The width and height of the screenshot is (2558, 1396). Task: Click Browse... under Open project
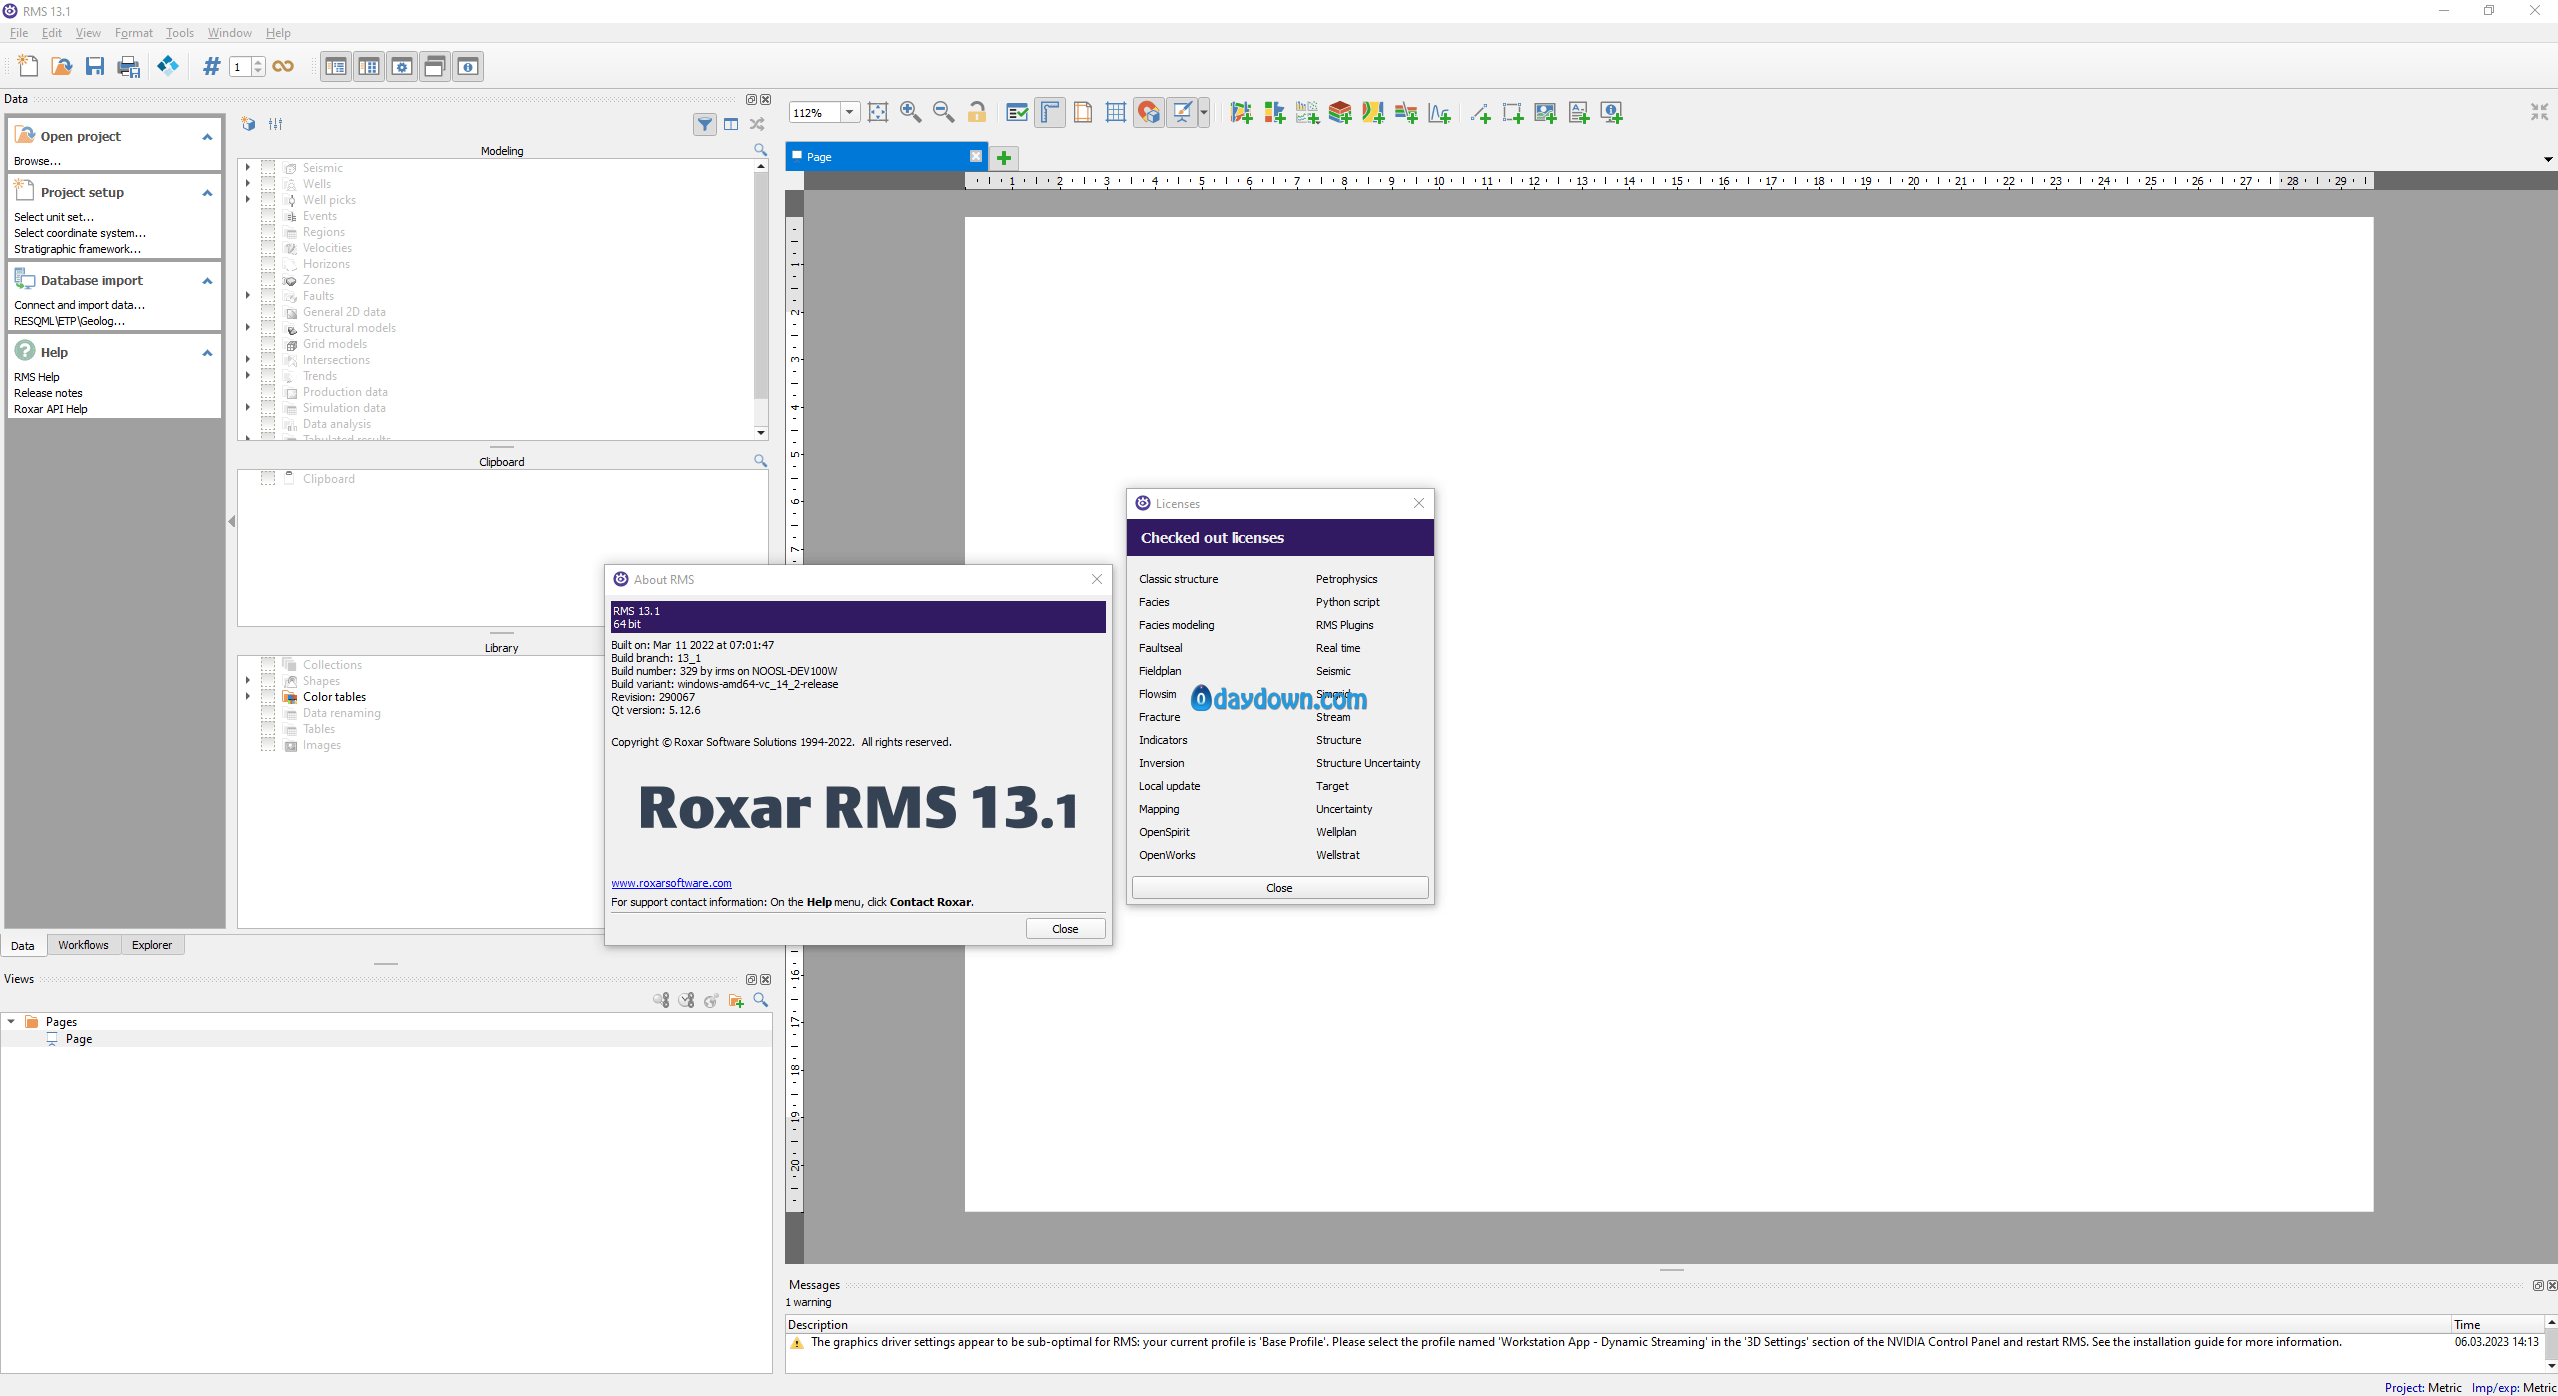[37, 161]
